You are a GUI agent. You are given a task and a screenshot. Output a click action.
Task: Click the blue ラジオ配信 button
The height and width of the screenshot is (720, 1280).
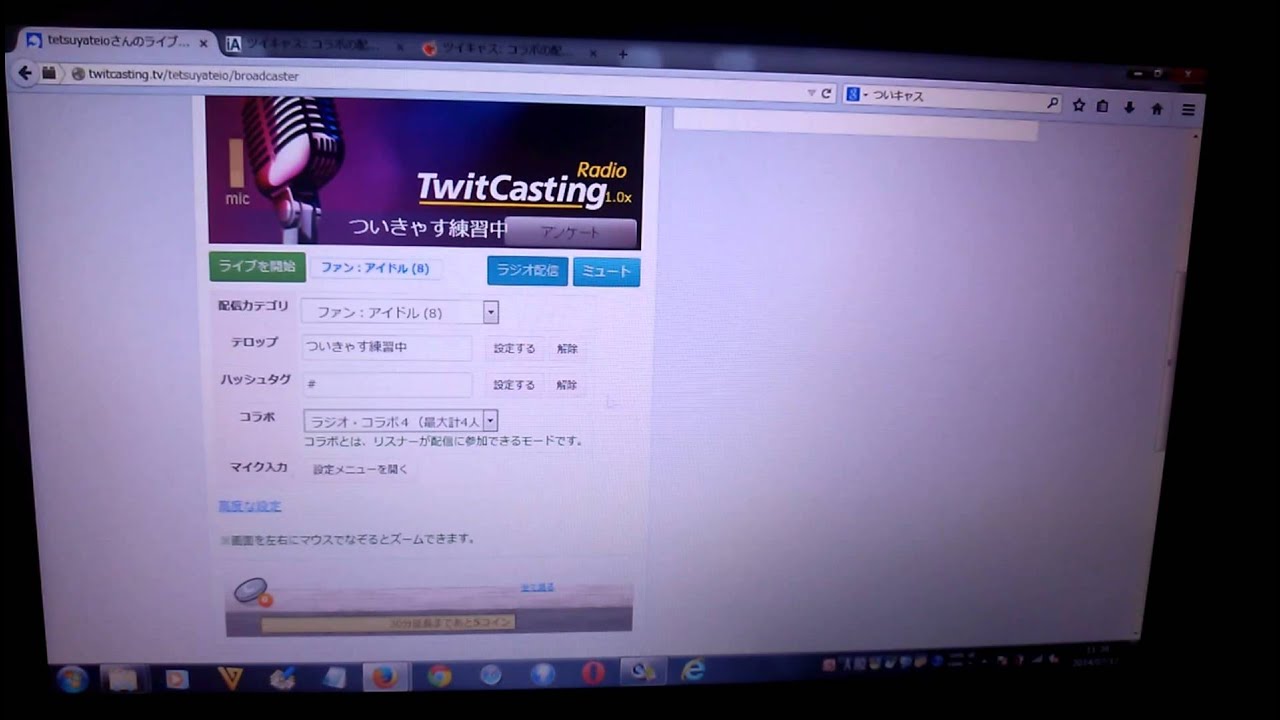[527, 270]
